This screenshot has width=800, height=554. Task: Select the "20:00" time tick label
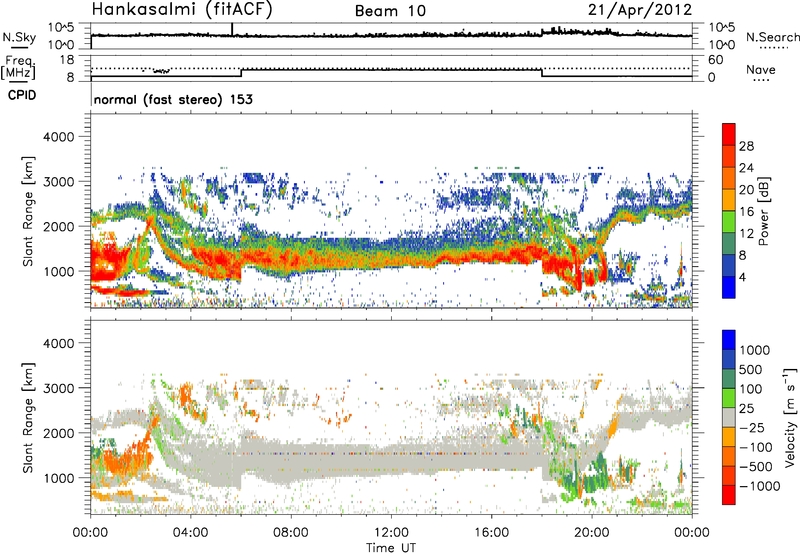591,533
